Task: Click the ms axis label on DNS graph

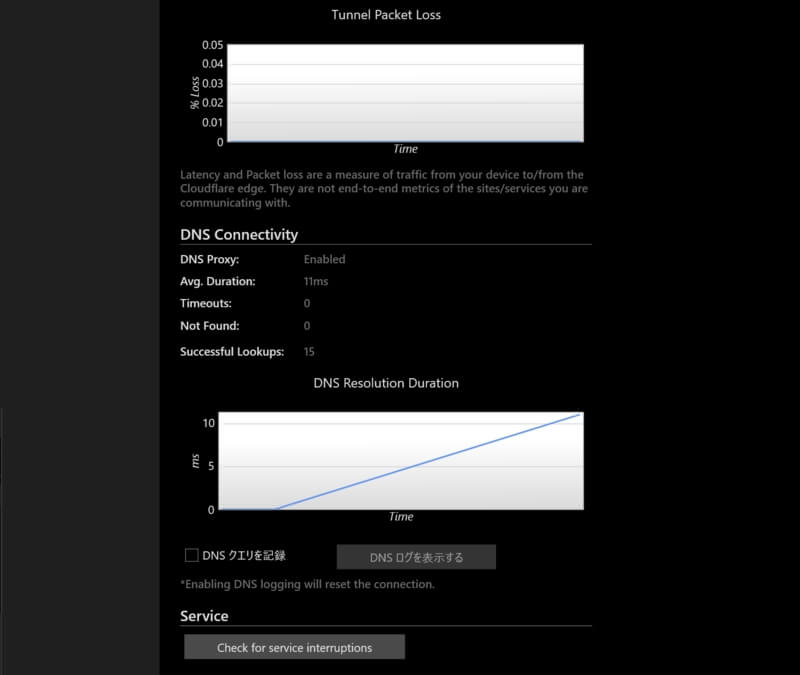Action: (196, 461)
